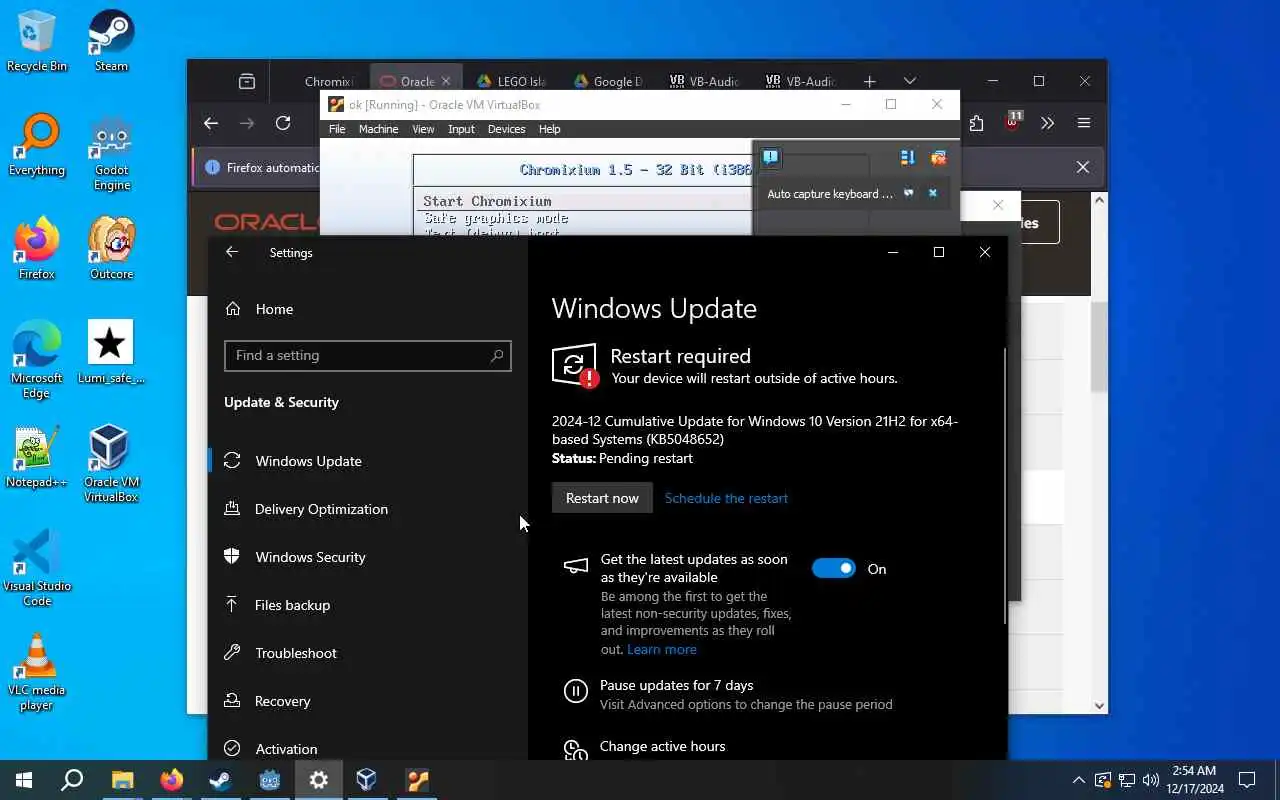Open VirtualBox View menu
The image size is (1280, 800).
[423, 129]
